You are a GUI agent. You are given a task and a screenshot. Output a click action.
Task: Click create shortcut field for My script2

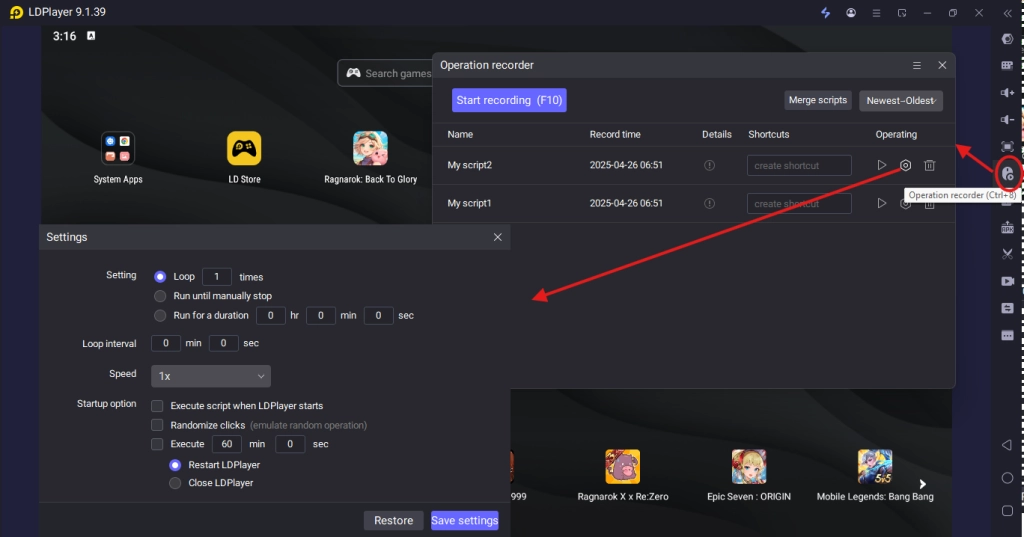point(799,165)
